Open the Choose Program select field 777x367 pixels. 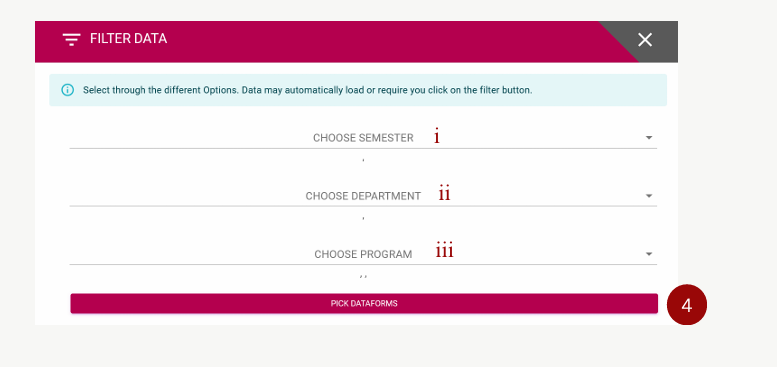point(363,254)
